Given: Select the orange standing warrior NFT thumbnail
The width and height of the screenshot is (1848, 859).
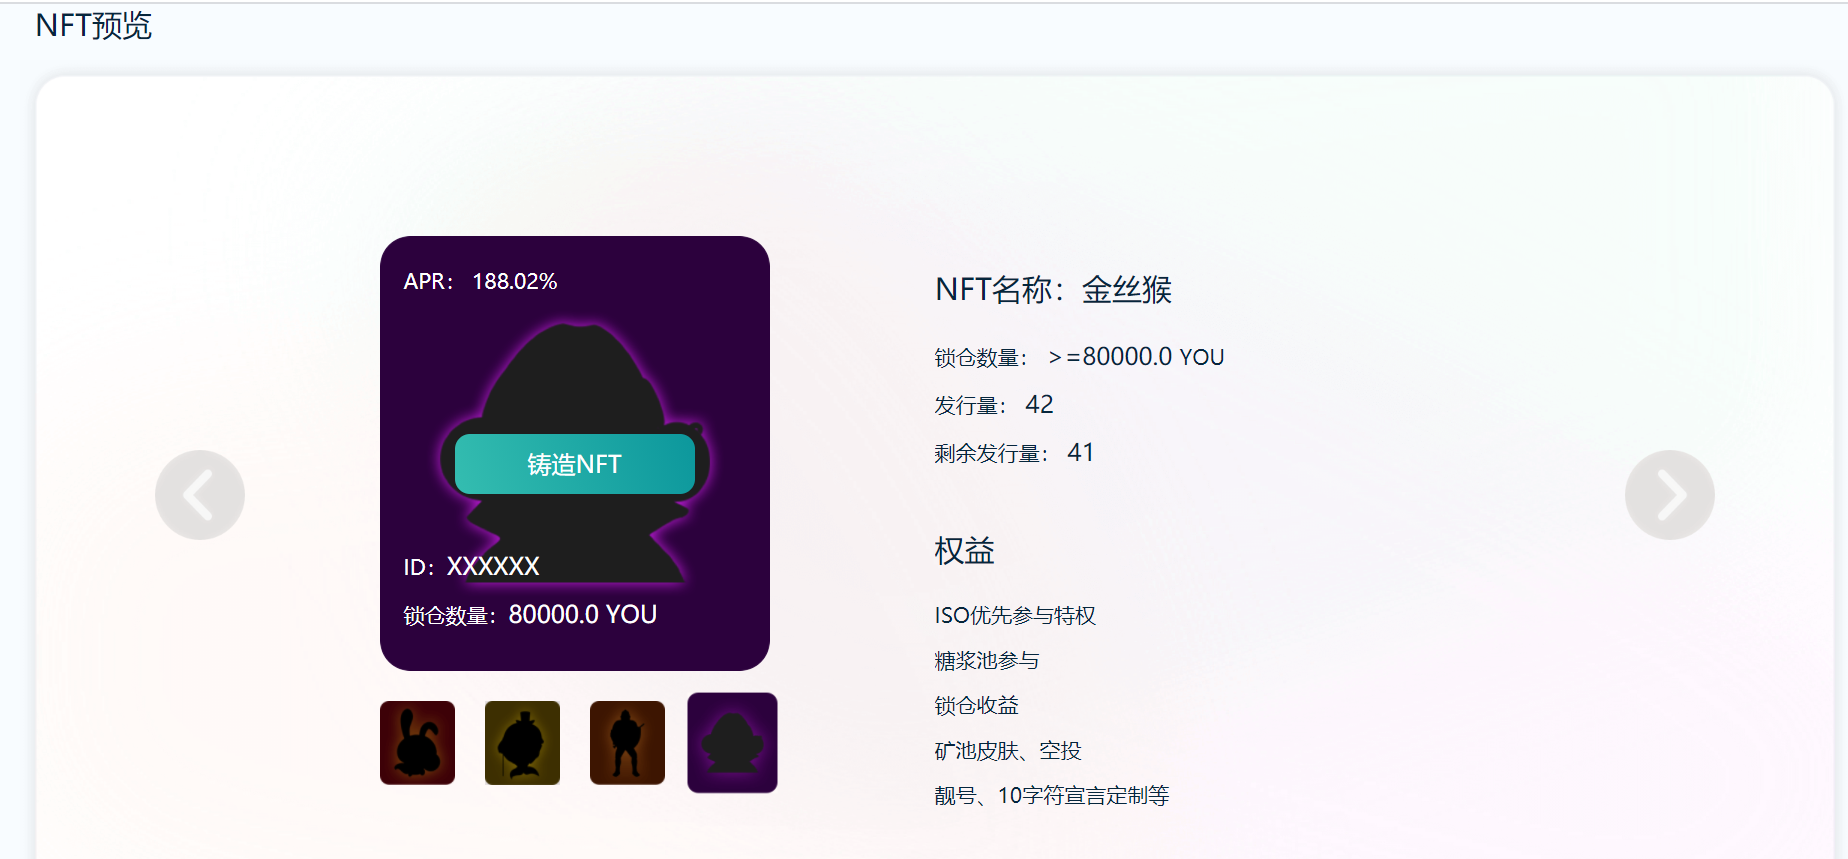Looking at the screenshot, I should click(627, 743).
